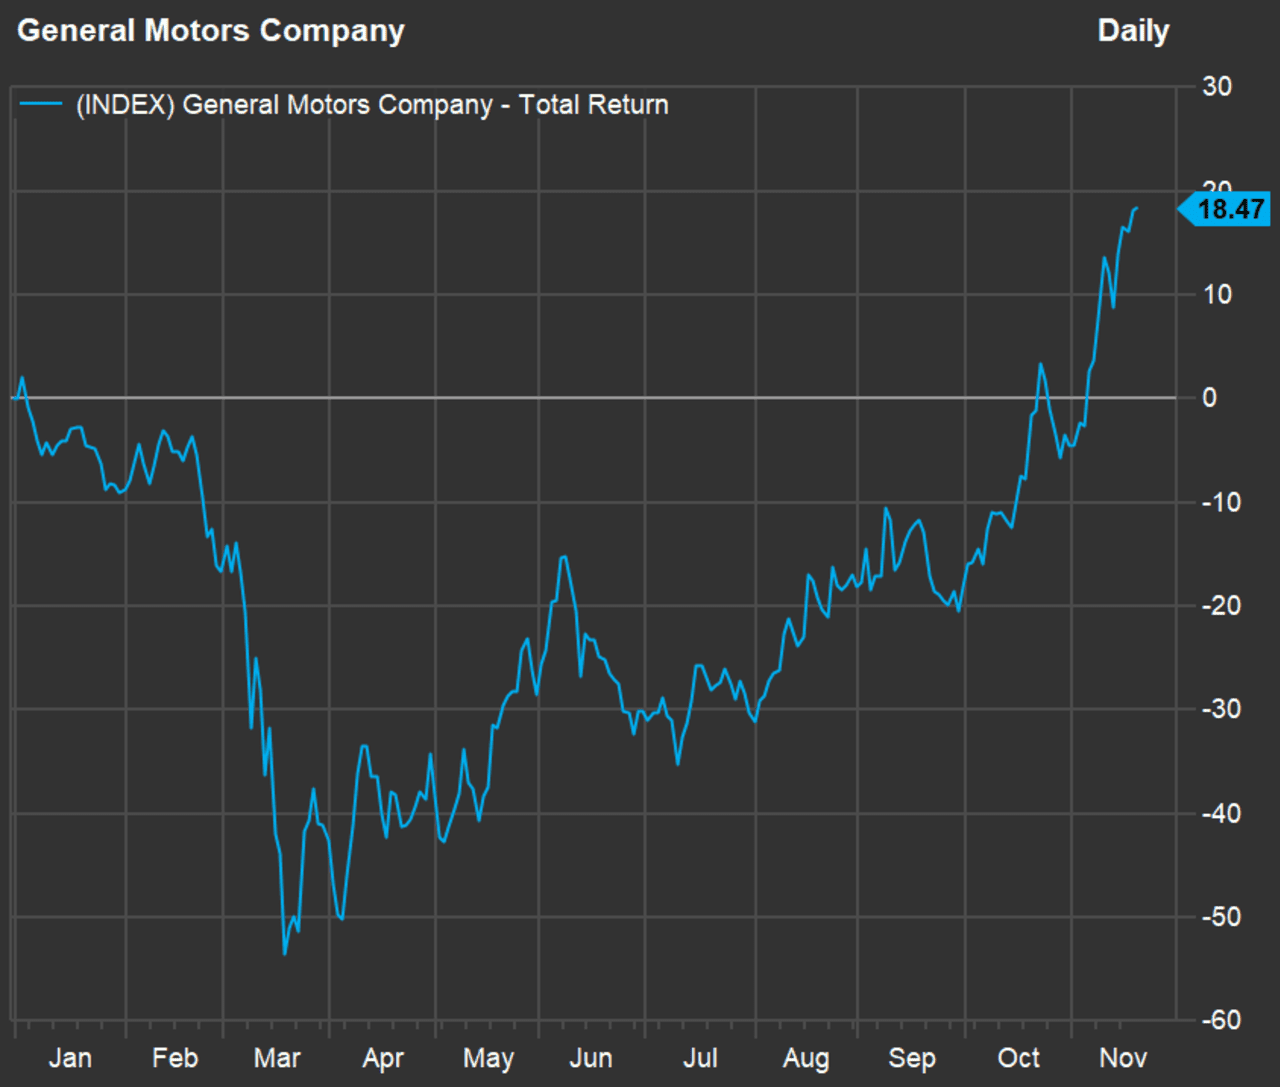Click the 30 label on the y-axis
1280x1087 pixels.
pyautogui.click(x=1217, y=86)
